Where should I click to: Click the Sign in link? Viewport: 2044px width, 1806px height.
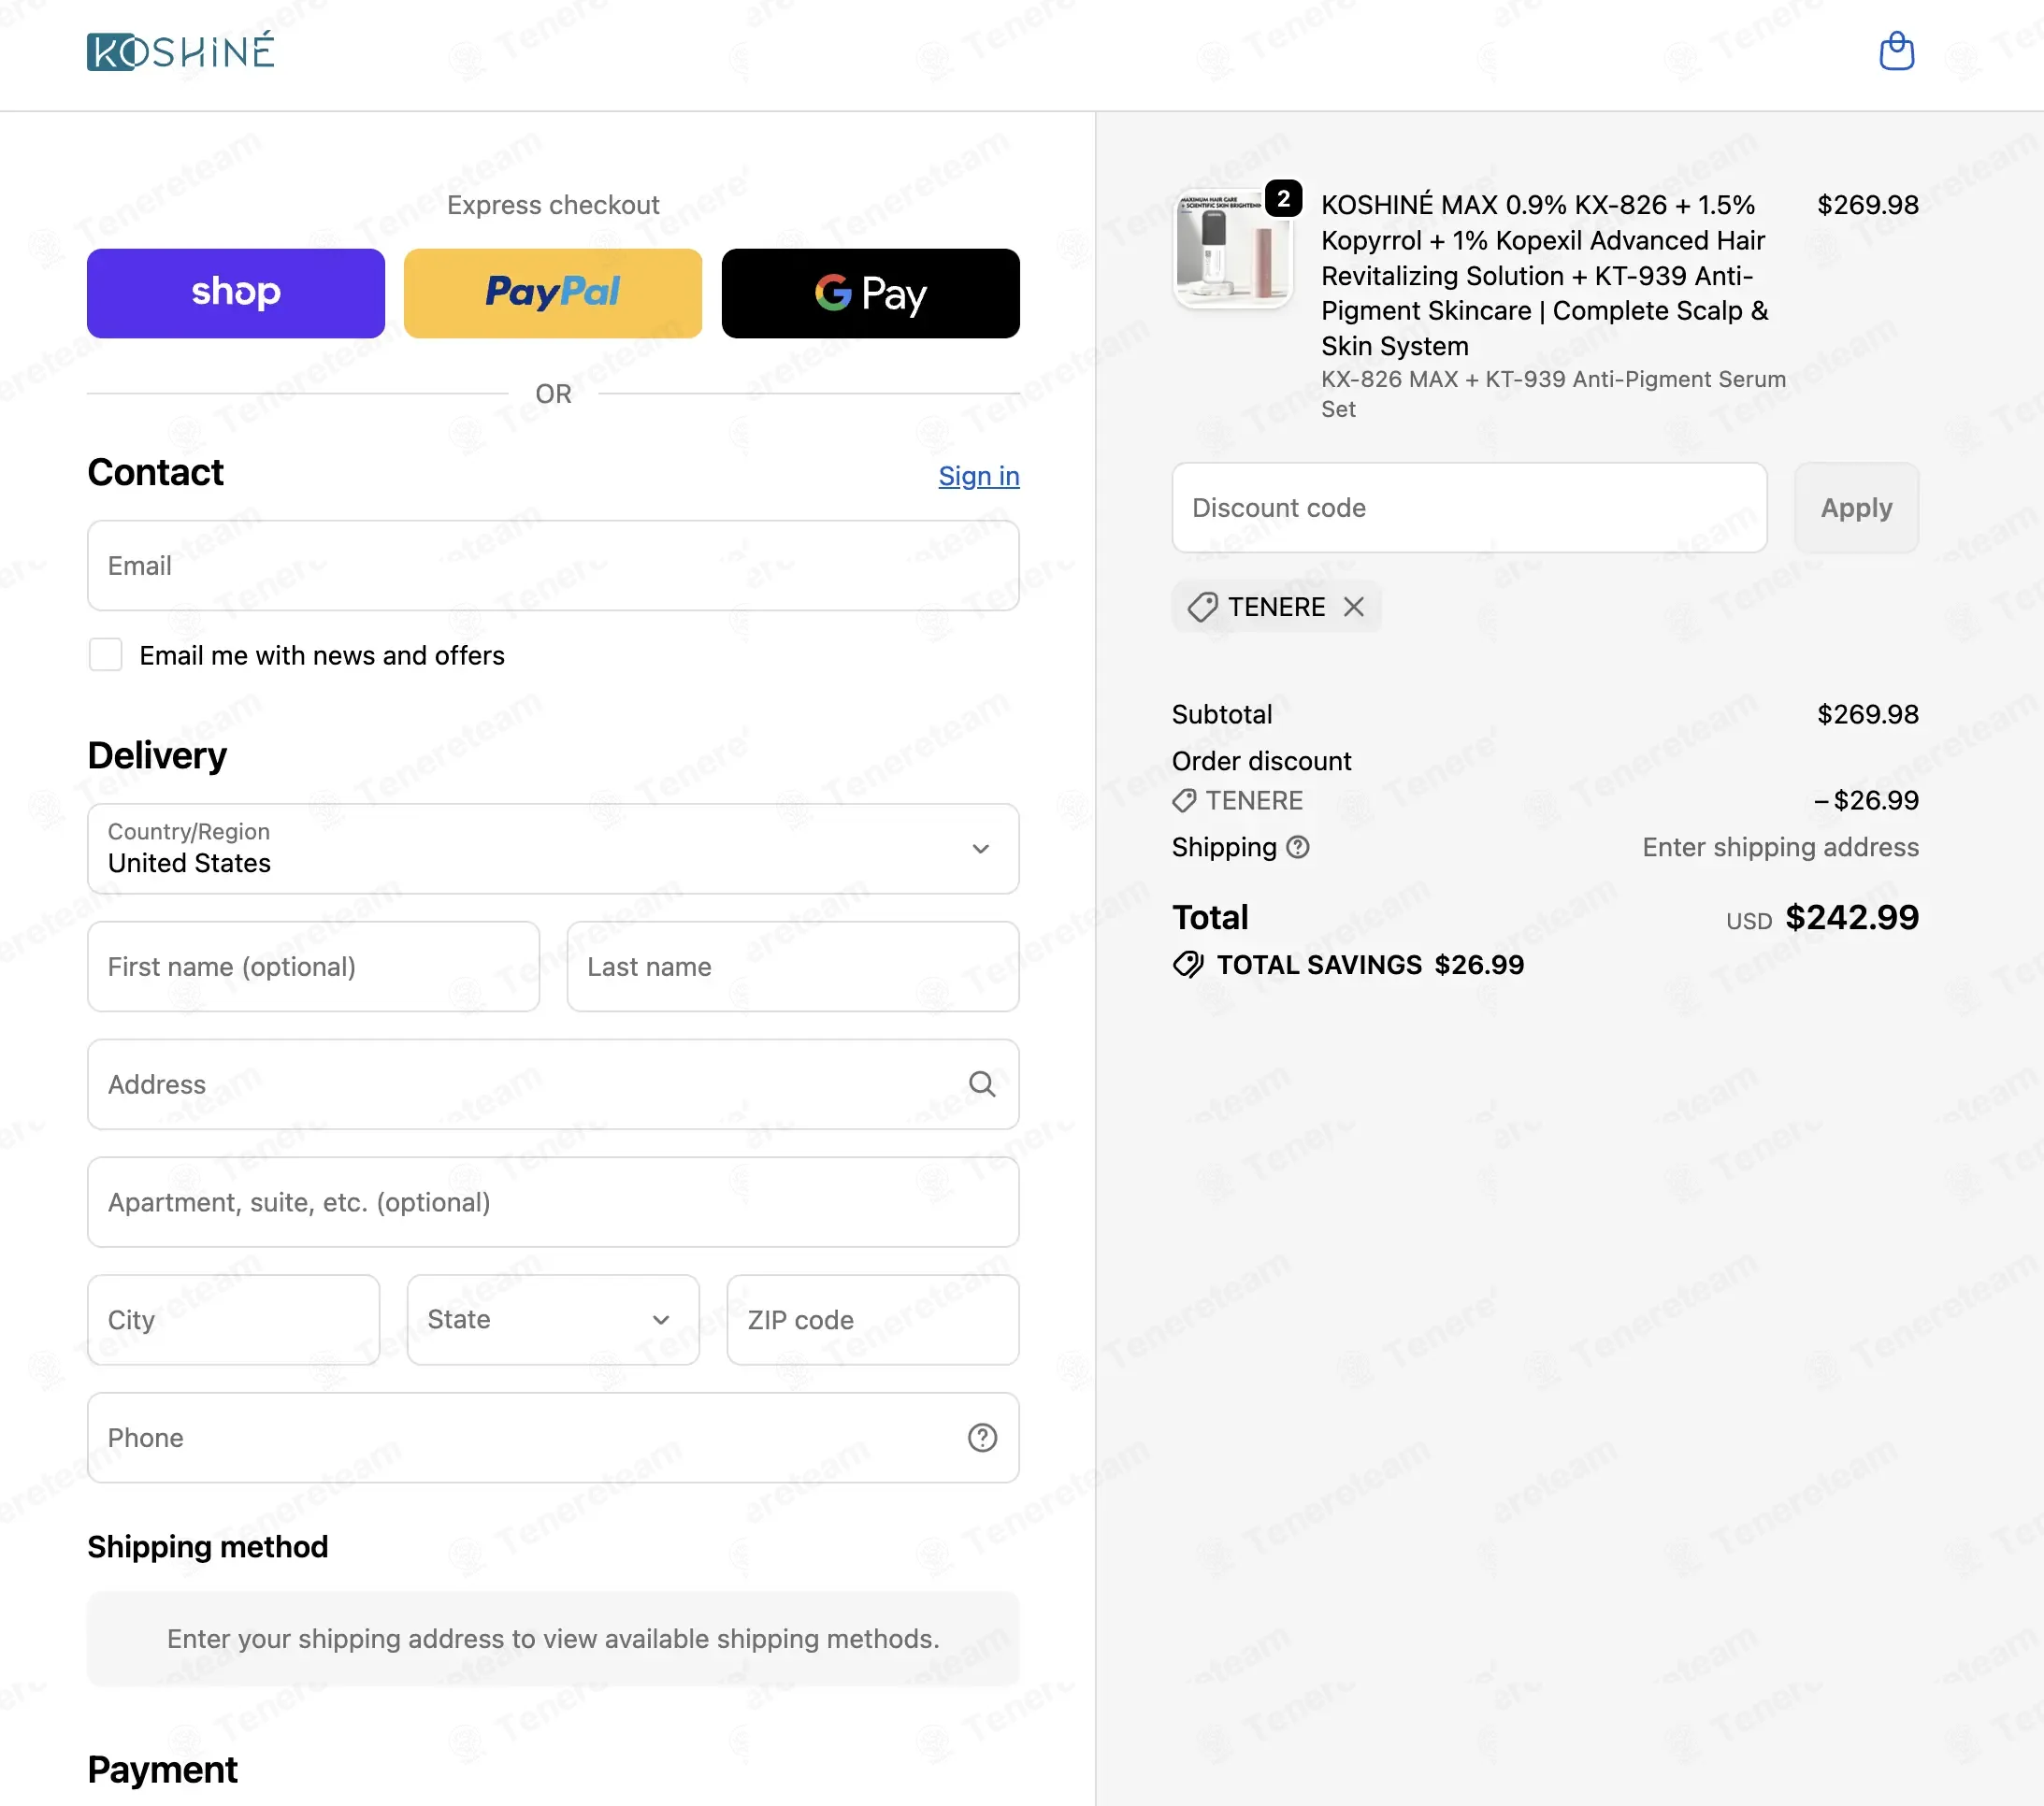click(x=979, y=476)
